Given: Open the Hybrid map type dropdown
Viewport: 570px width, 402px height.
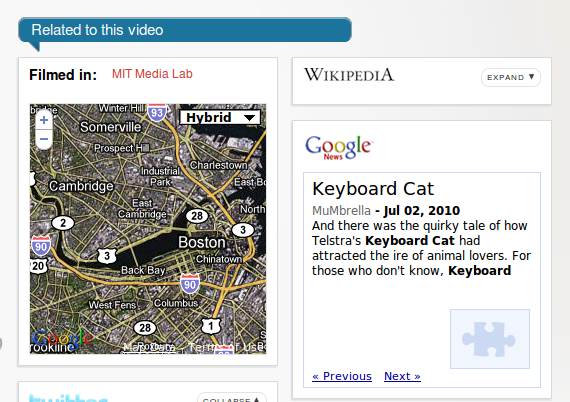Looking at the screenshot, I should [220, 117].
